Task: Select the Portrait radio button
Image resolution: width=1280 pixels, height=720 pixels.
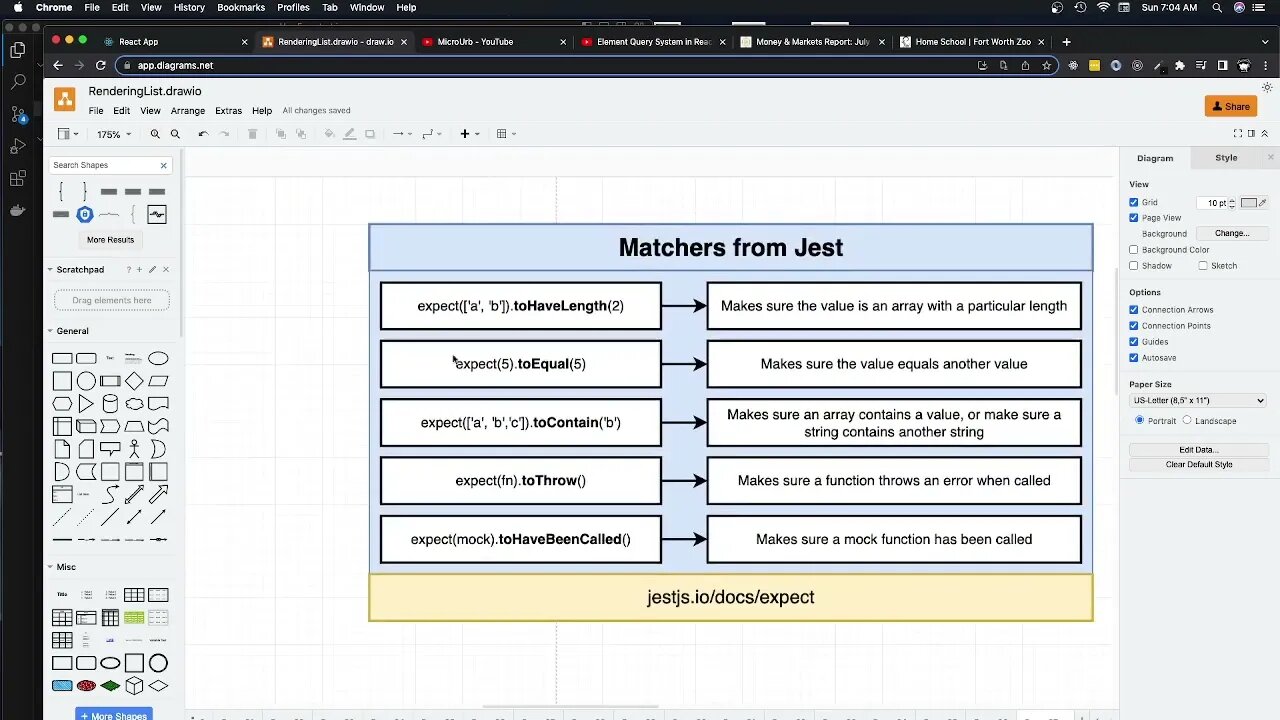Action: (x=1139, y=420)
